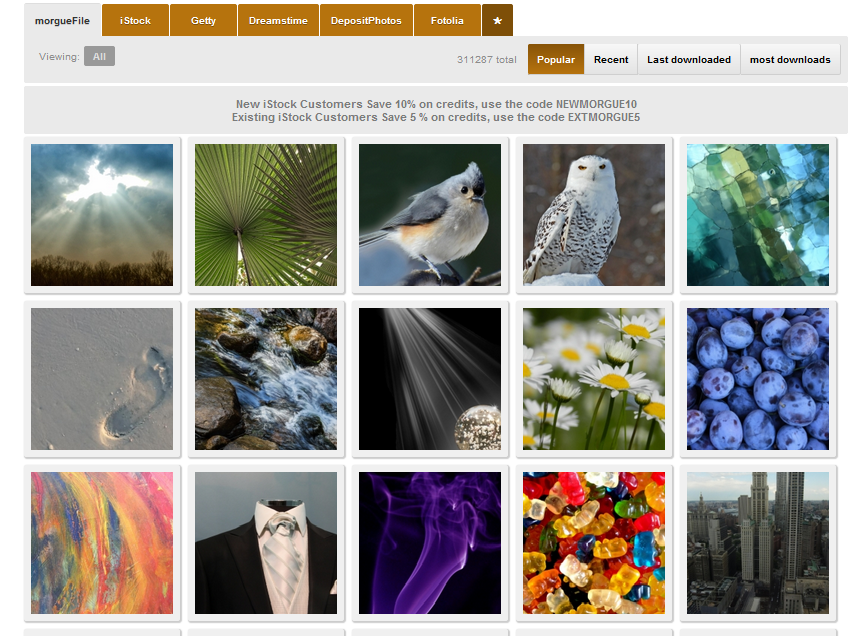Viewport: 857px width, 636px height.
Task: Open the light beams on black photo
Action: pyautogui.click(x=430, y=379)
